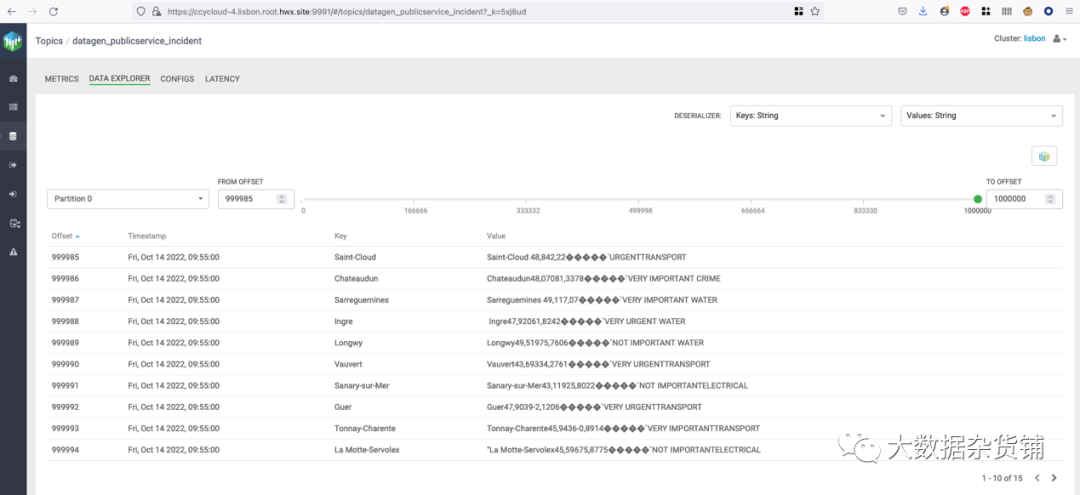Screen dimensions: 1080x495
Task: Click the Firefox account avatar icon
Action: coord(944,11)
